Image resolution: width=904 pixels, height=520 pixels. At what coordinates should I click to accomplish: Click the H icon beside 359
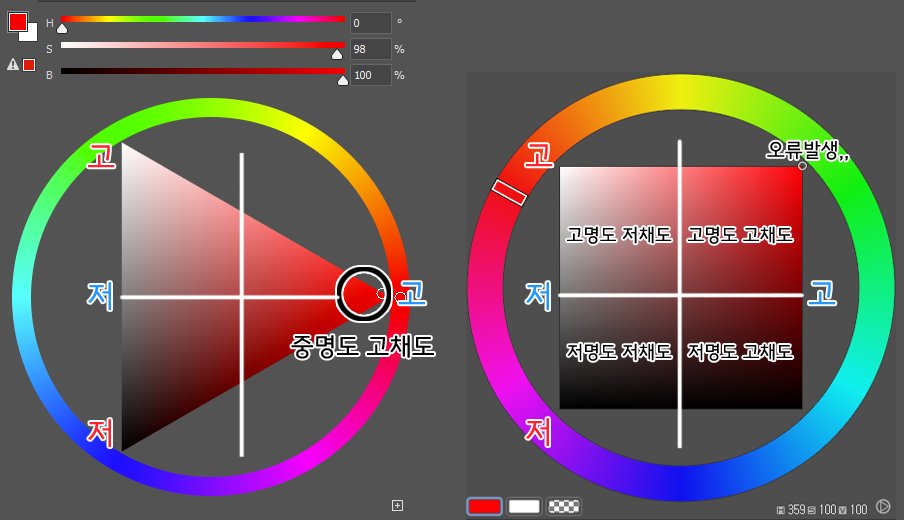(x=781, y=510)
